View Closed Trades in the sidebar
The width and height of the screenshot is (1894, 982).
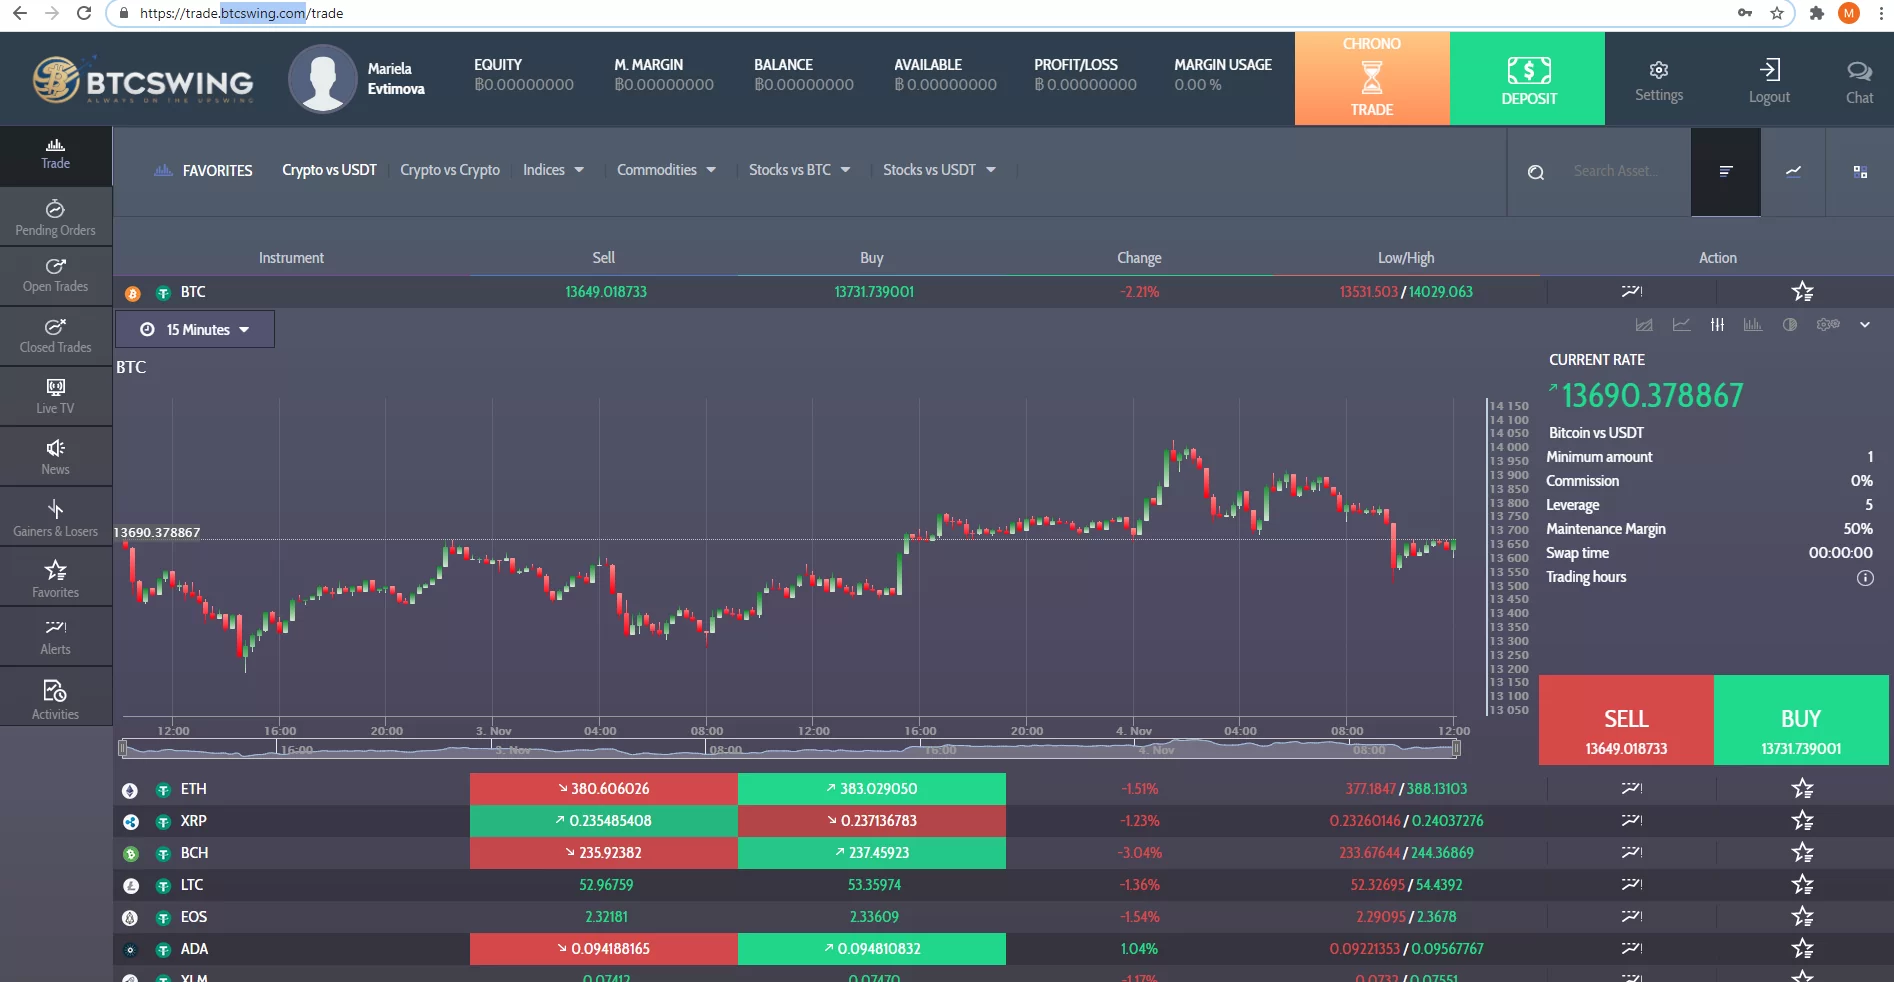(56, 336)
